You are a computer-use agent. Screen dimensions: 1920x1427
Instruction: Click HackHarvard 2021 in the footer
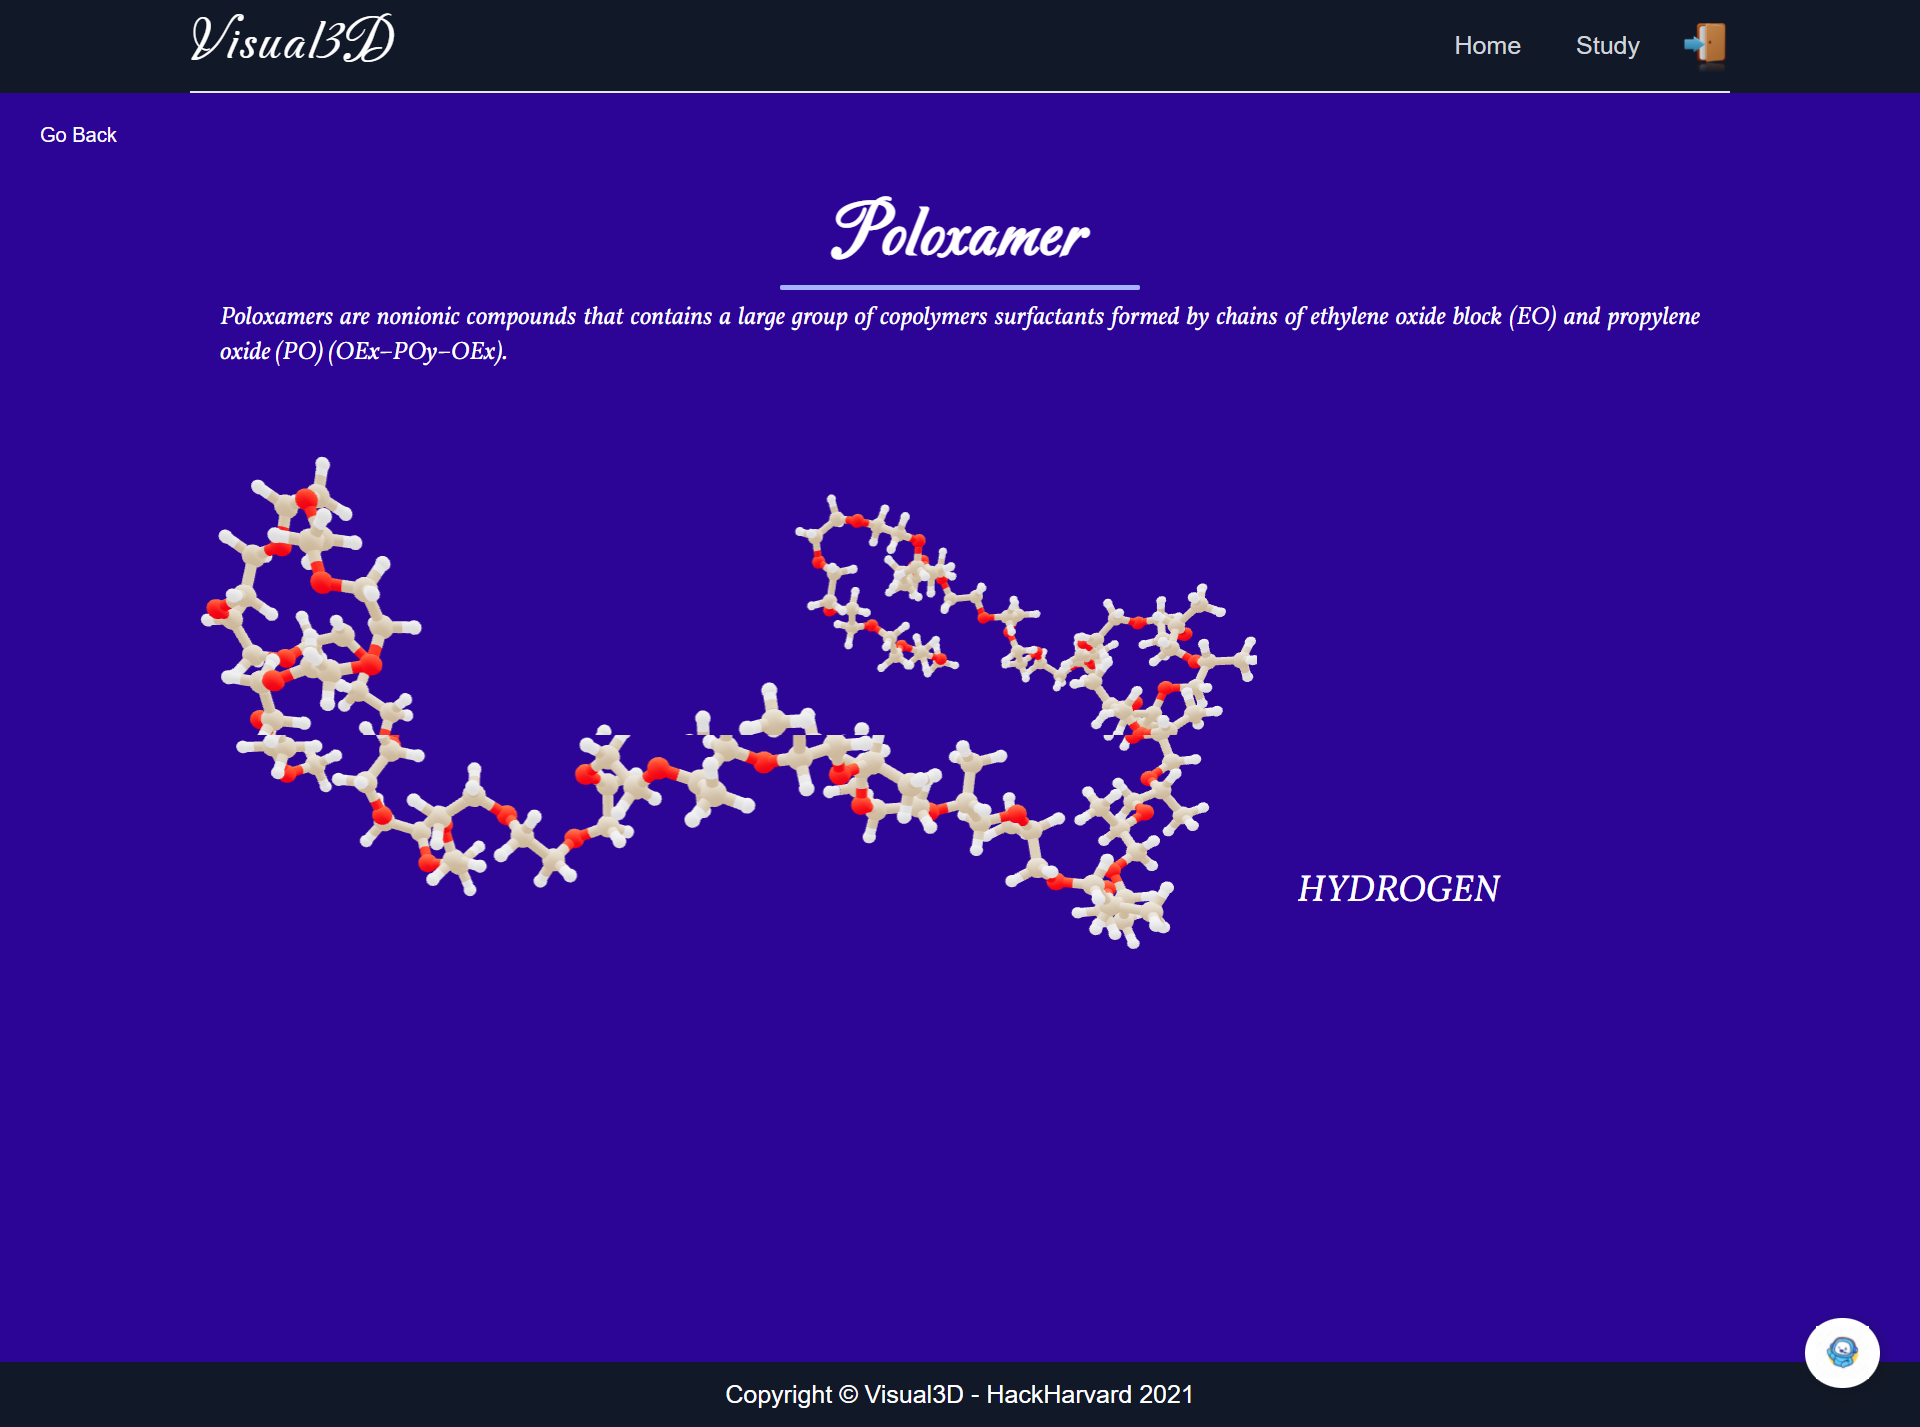1089,1394
